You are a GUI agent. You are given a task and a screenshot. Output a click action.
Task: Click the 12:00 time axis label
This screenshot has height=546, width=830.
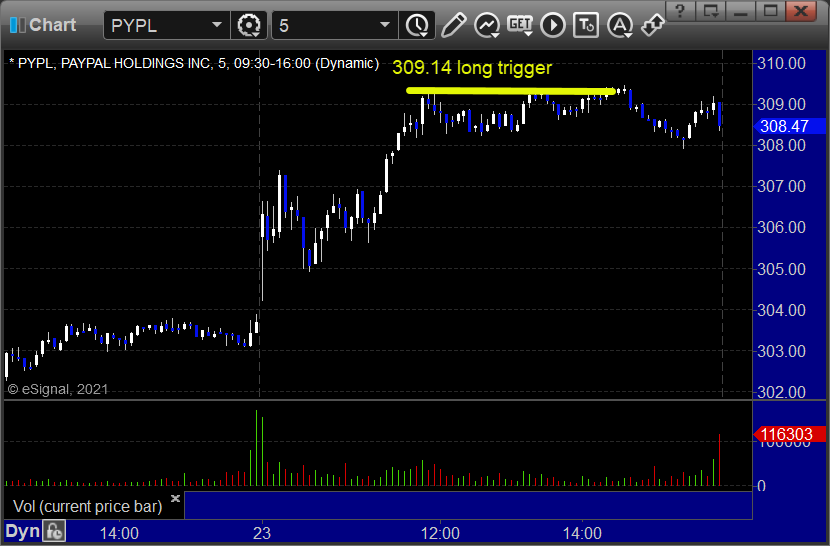pyautogui.click(x=440, y=533)
